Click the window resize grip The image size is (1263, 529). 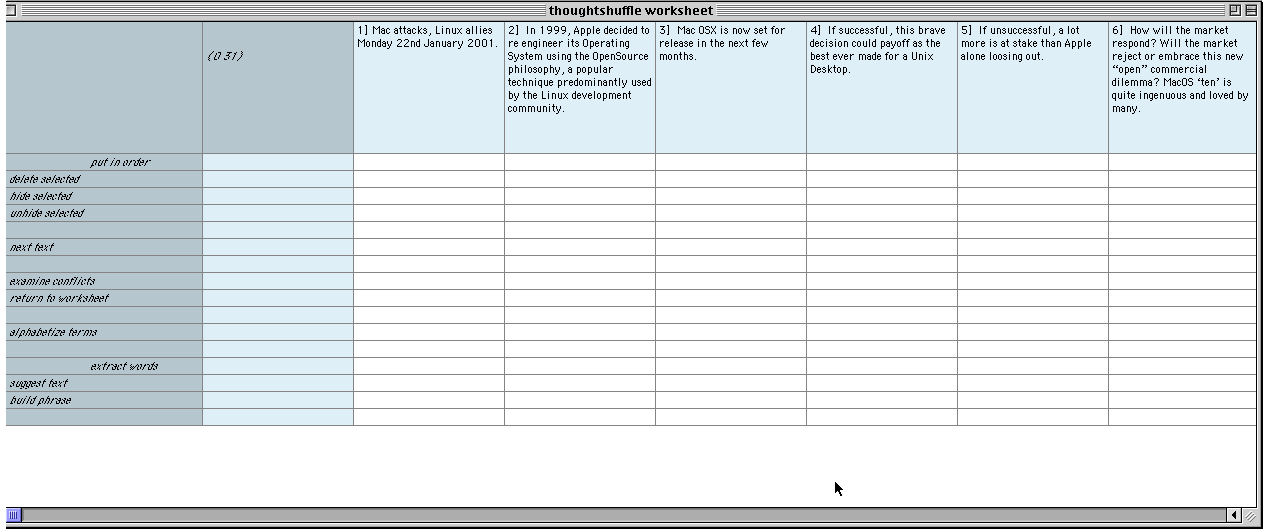[x=1251, y=516]
